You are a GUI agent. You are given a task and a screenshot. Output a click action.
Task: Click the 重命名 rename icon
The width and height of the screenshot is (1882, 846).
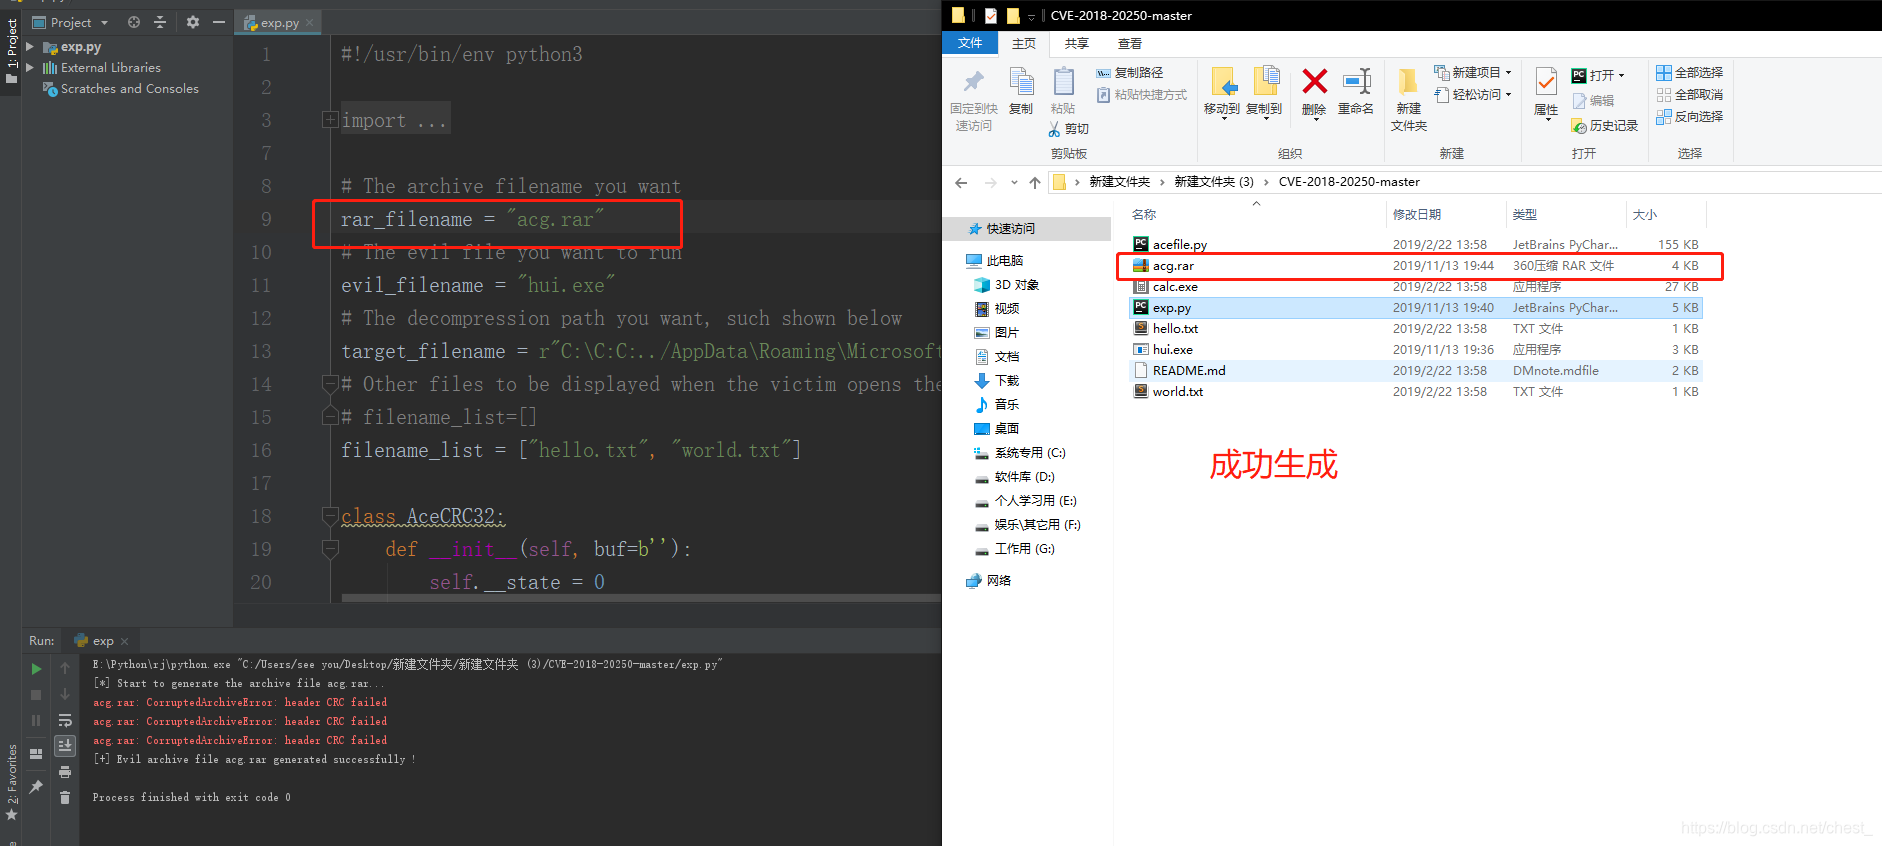(1356, 81)
